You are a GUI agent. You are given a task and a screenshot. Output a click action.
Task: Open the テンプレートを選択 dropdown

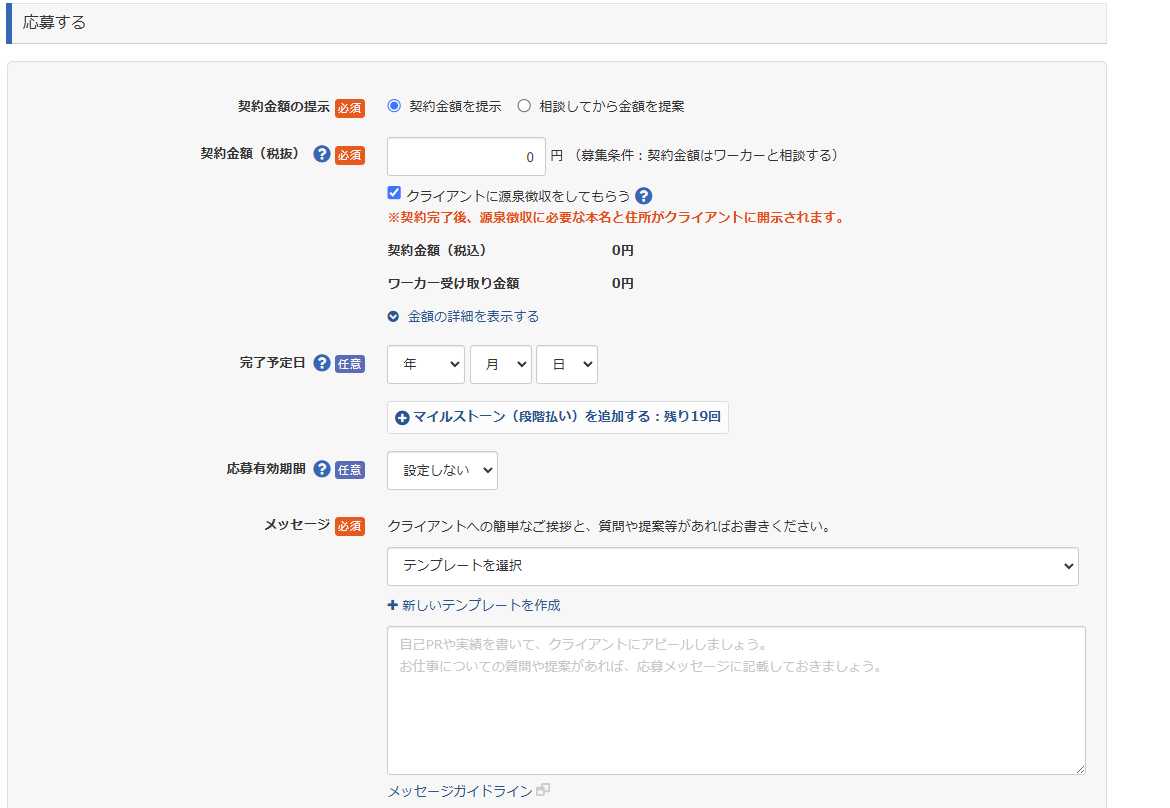[x=733, y=566]
